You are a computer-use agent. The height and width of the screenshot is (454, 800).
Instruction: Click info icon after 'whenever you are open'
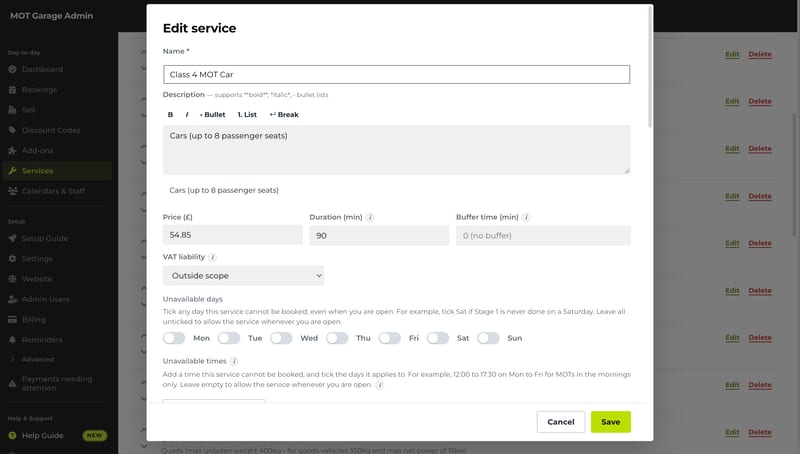pos(380,385)
